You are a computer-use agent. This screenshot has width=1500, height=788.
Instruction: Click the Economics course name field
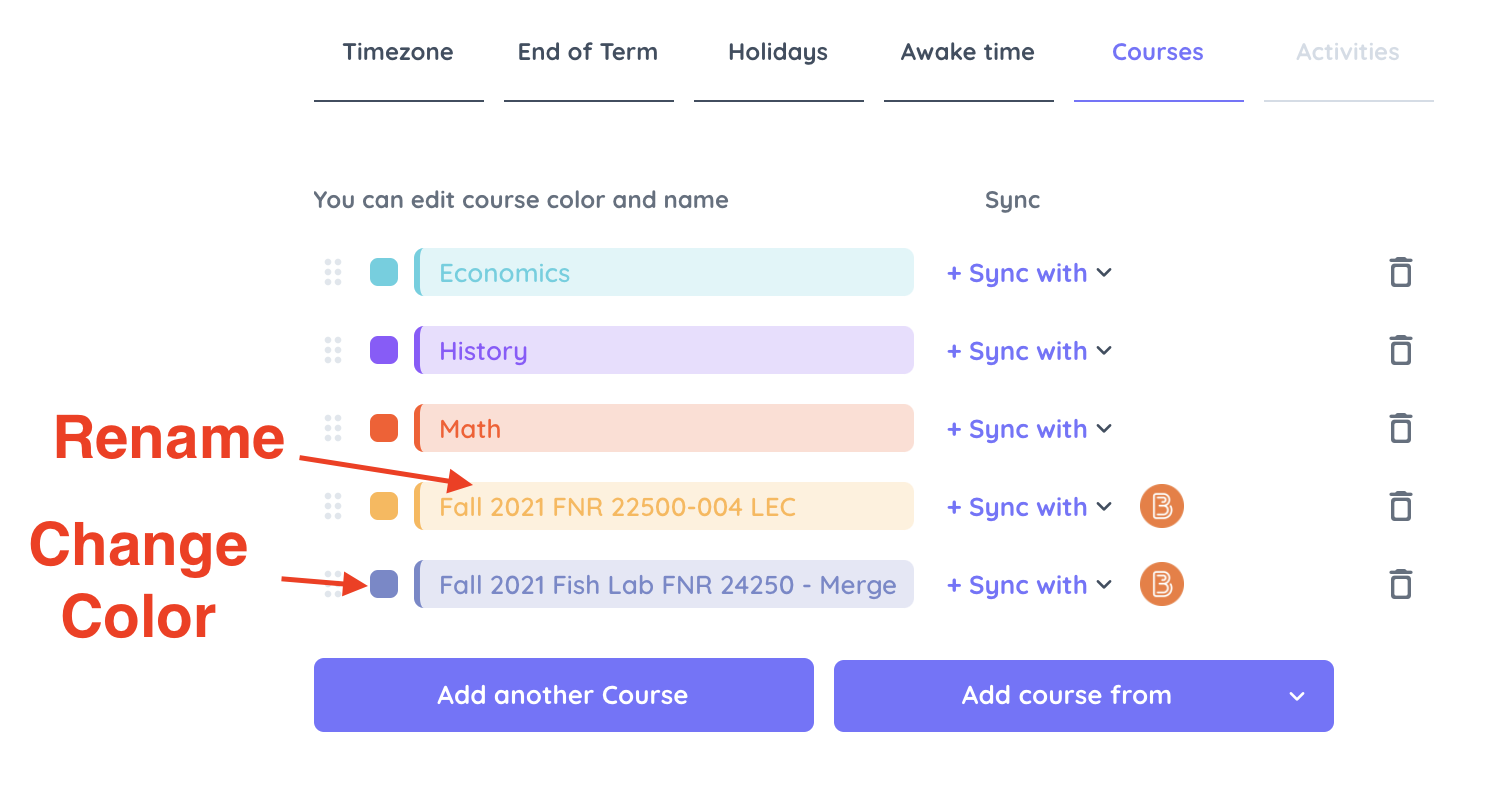point(664,272)
